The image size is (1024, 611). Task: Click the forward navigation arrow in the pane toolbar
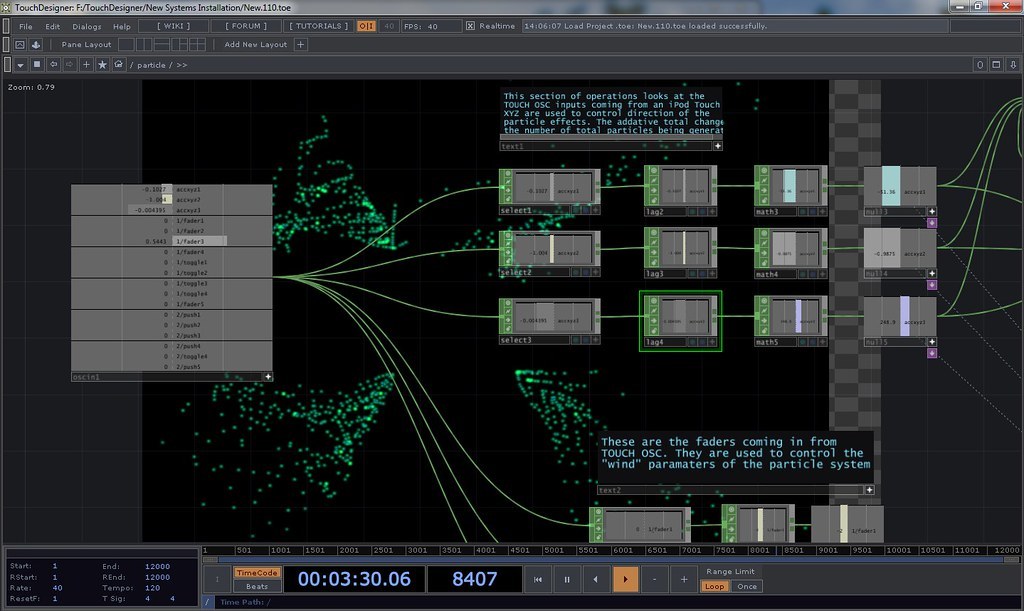pos(68,64)
